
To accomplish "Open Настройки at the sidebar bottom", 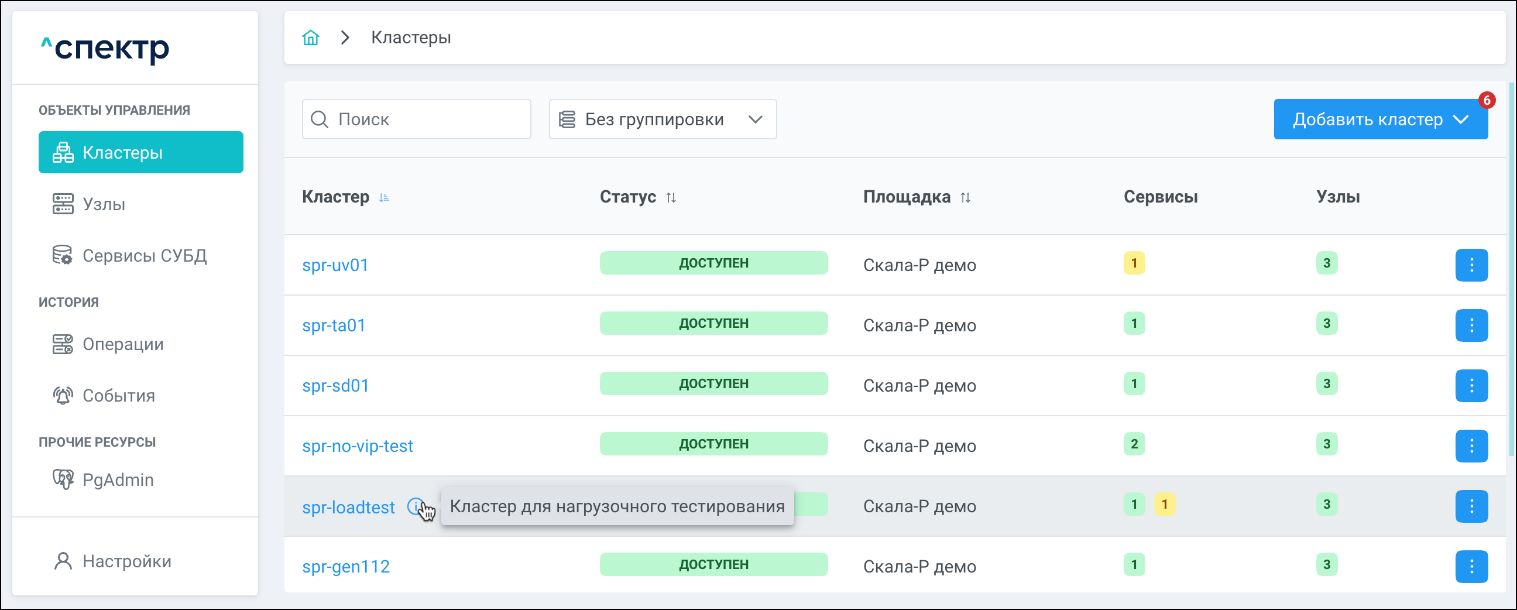I will (x=126, y=561).
